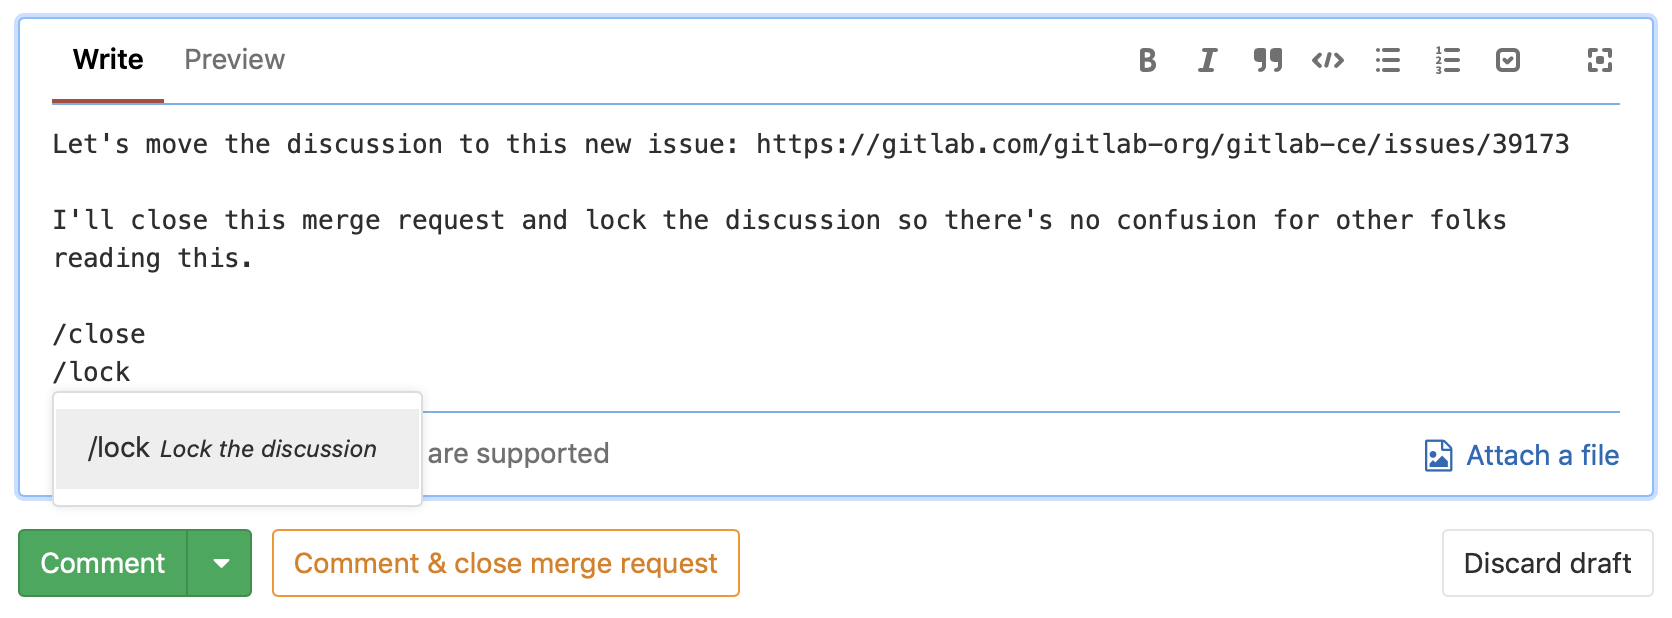Stay on the Write tab
The image size is (1672, 618).
click(x=107, y=60)
